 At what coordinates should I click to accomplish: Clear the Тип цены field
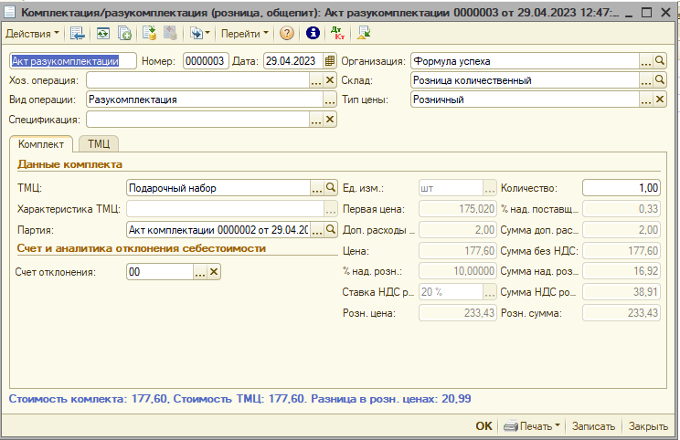coord(659,100)
